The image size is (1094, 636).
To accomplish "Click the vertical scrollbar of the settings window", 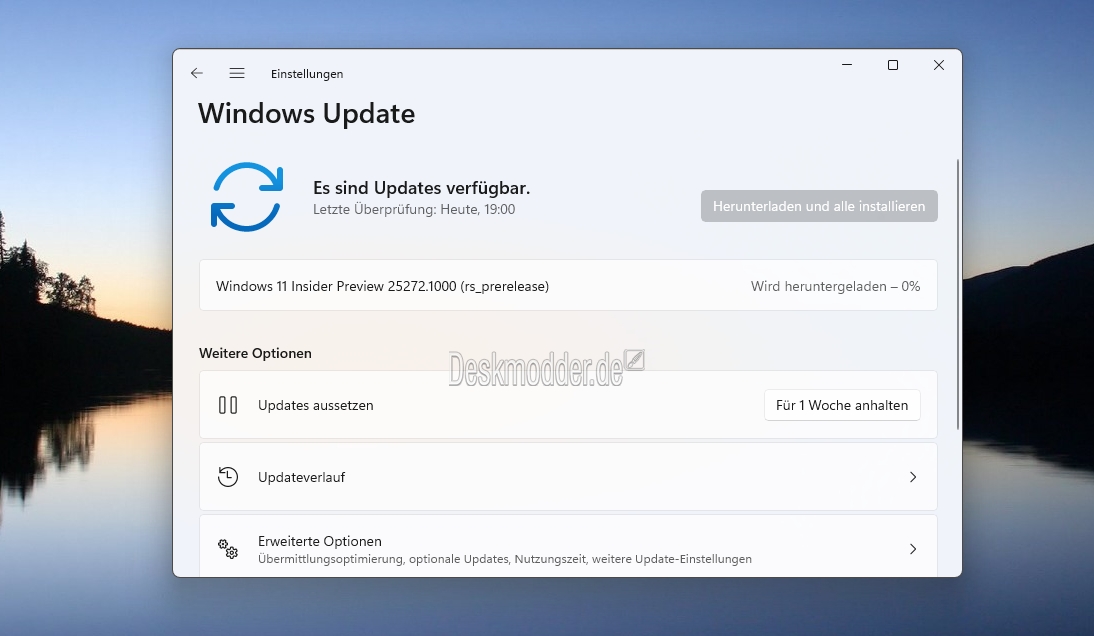I will point(957,294).
